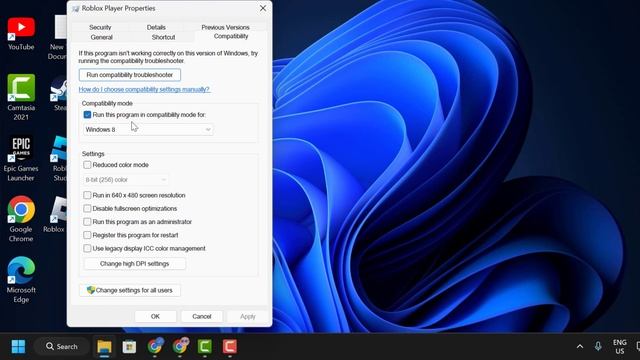The image size is (640, 360).
Task: Enable Use legacy display ICC color management
Action: point(87,248)
